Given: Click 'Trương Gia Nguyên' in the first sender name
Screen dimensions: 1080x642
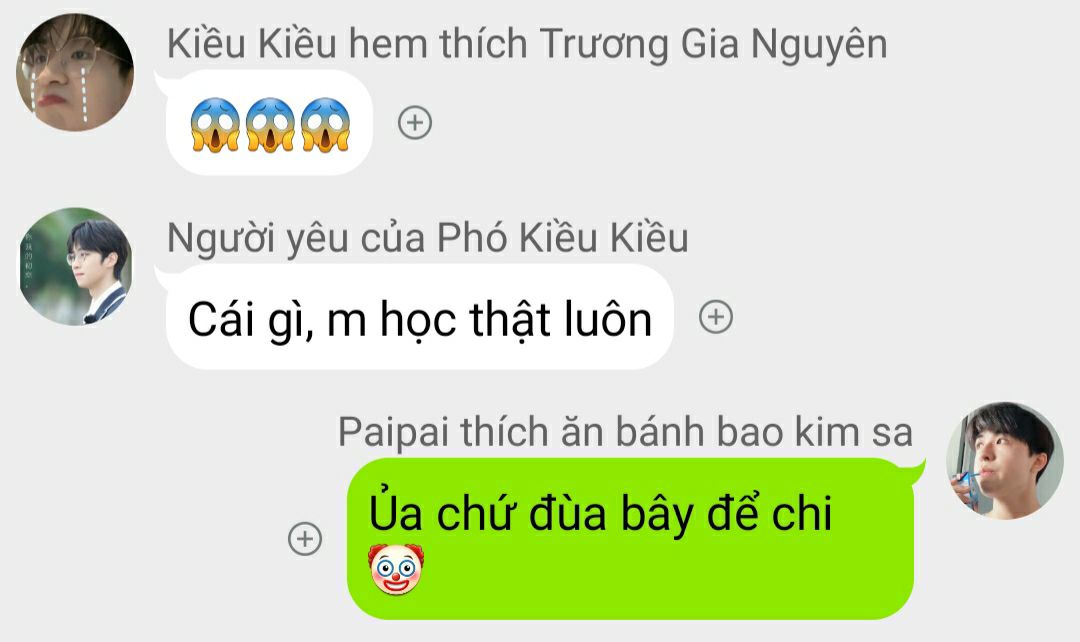Looking at the screenshot, I should 713,44.
